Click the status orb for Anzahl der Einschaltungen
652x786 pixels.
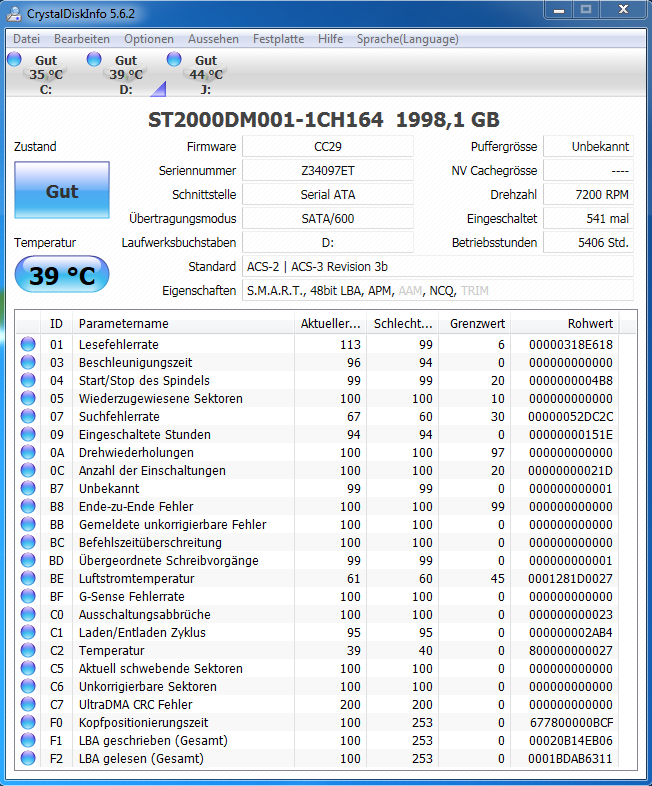(x=28, y=470)
